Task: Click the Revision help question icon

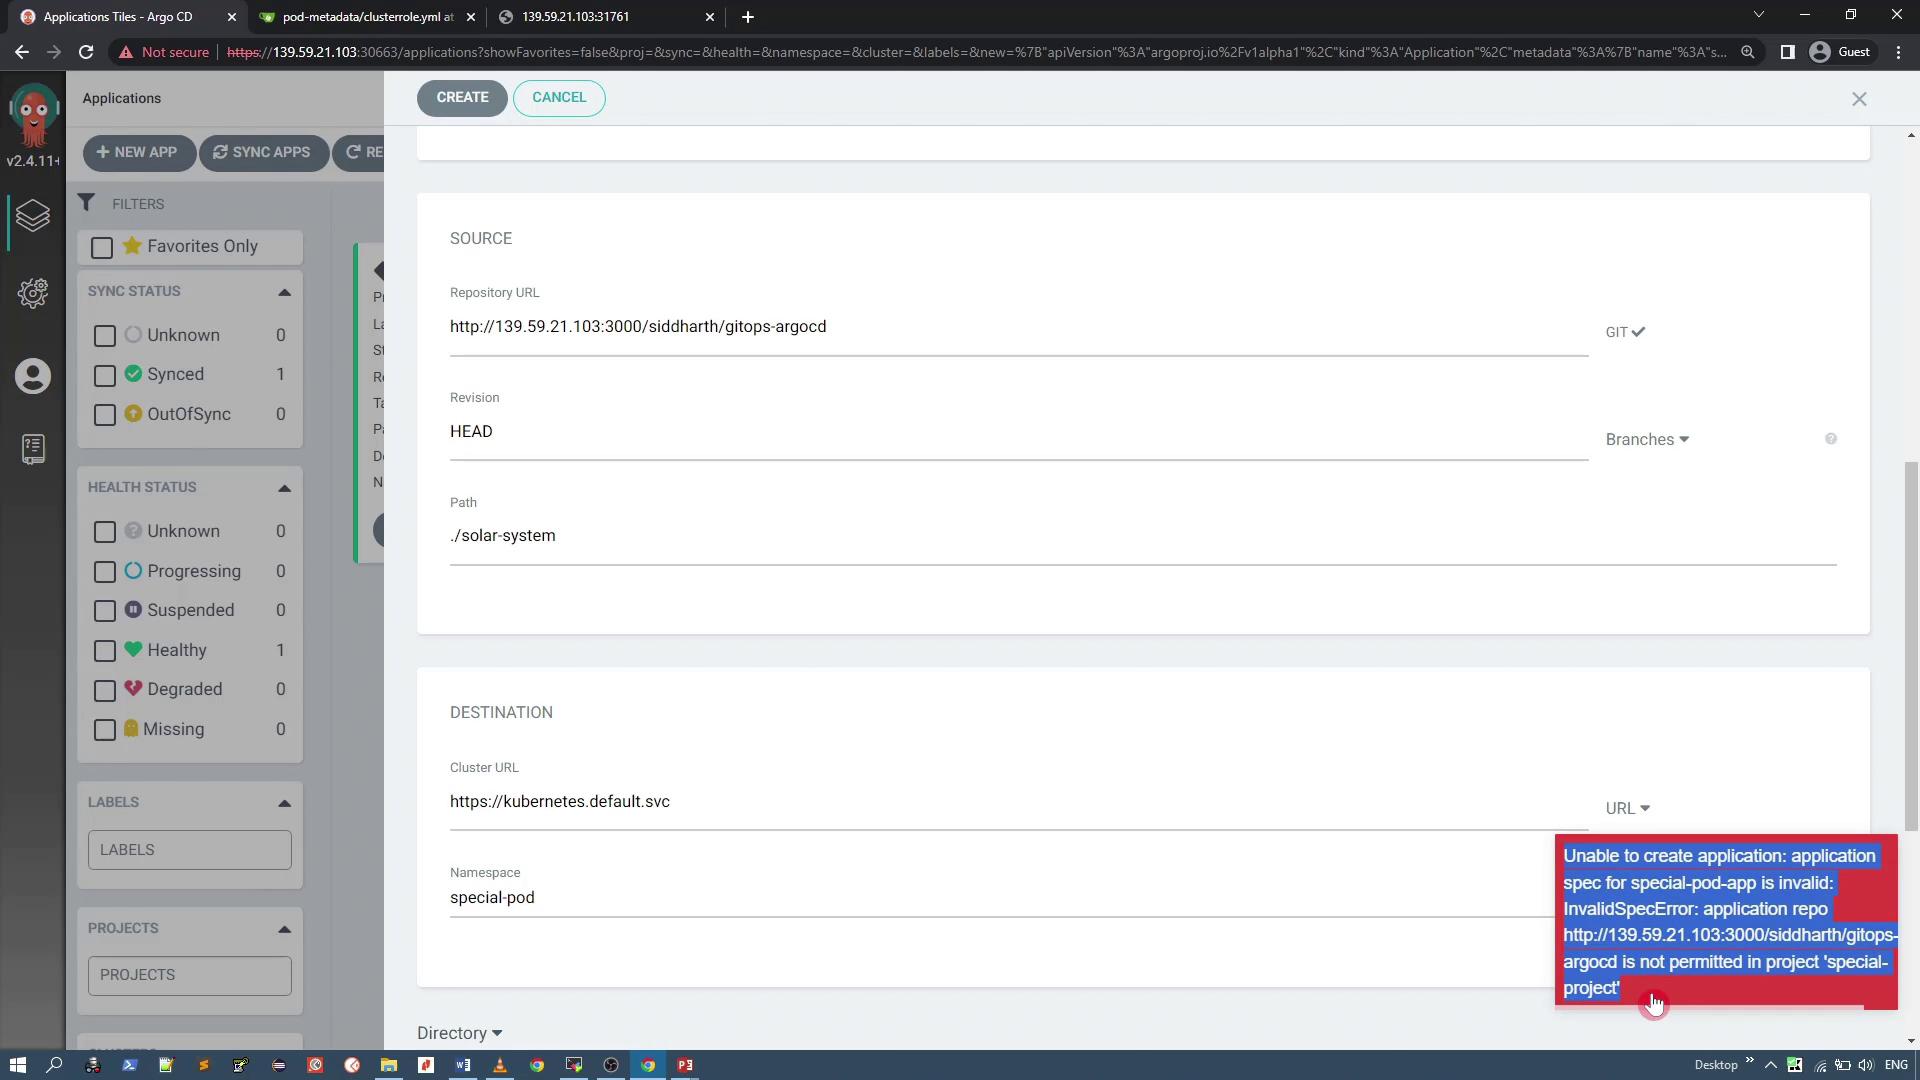Action: 1831,439
